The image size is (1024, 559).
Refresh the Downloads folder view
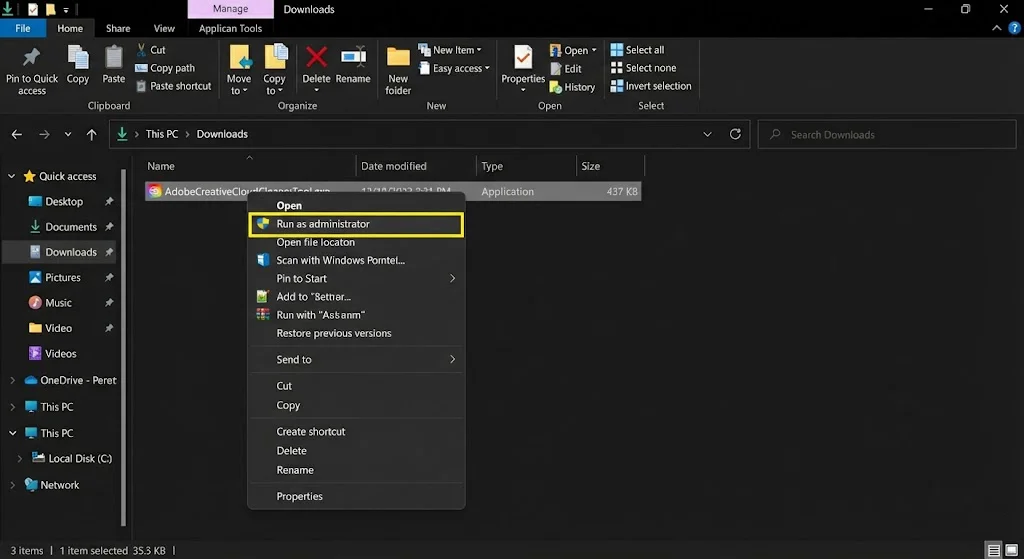tap(736, 134)
